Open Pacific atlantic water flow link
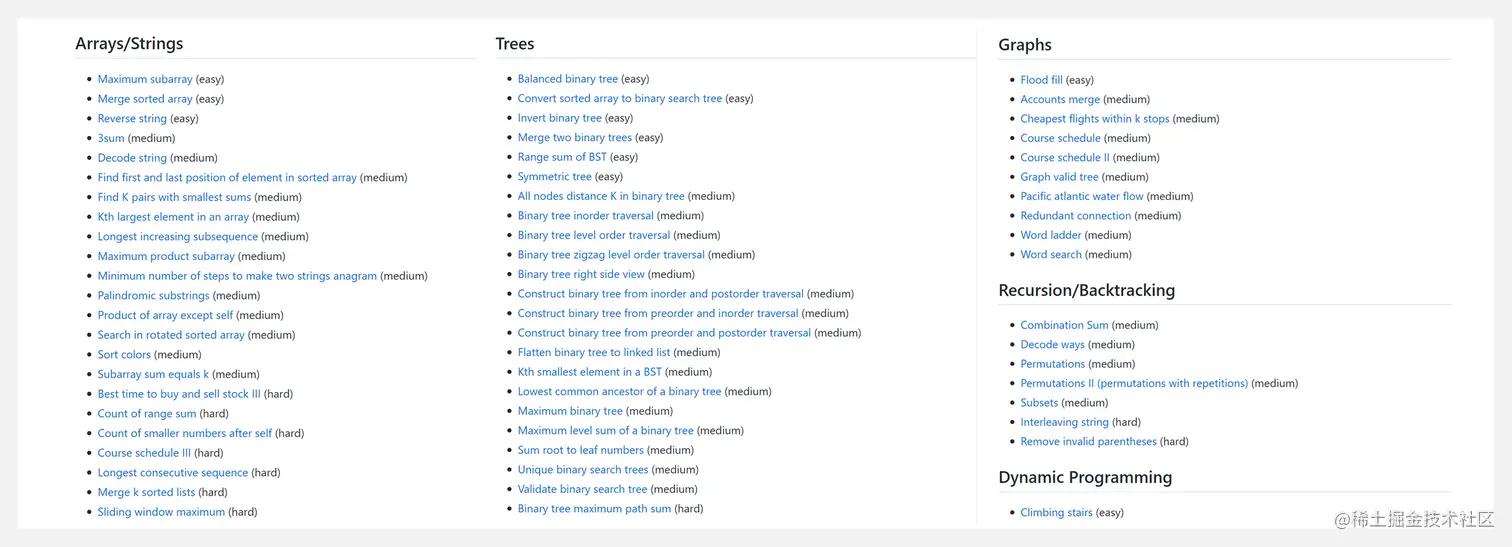This screenshot has width=1512, height=547. pyautogui.click(x=1082, y=197)
